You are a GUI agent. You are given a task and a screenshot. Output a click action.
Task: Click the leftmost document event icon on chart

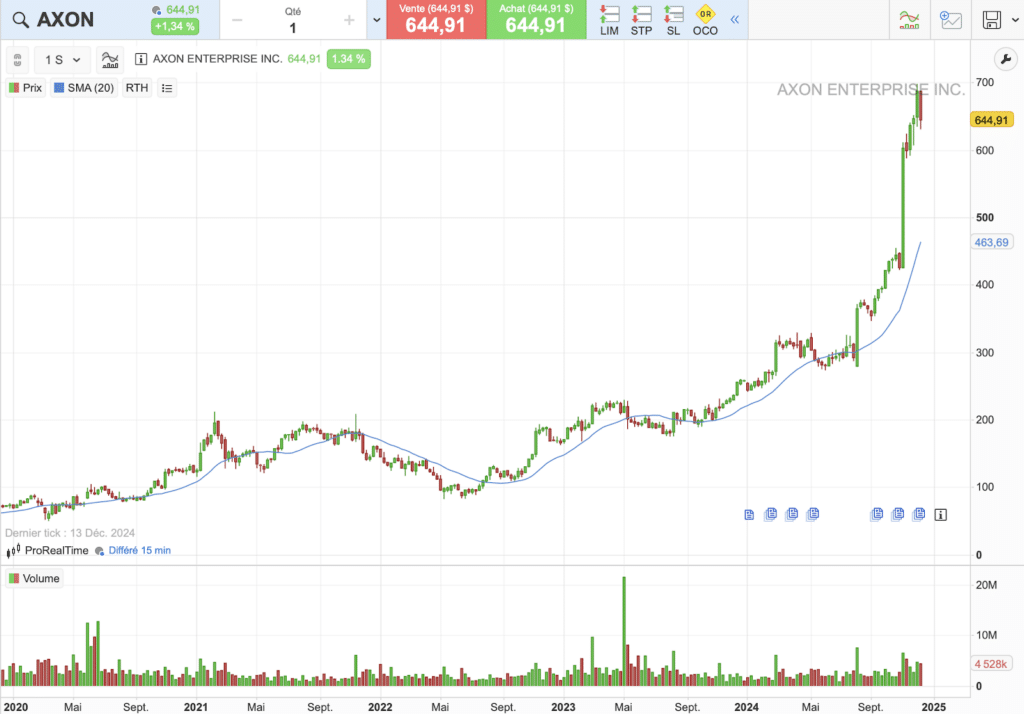pyautogui.click(x=749, y=515)
